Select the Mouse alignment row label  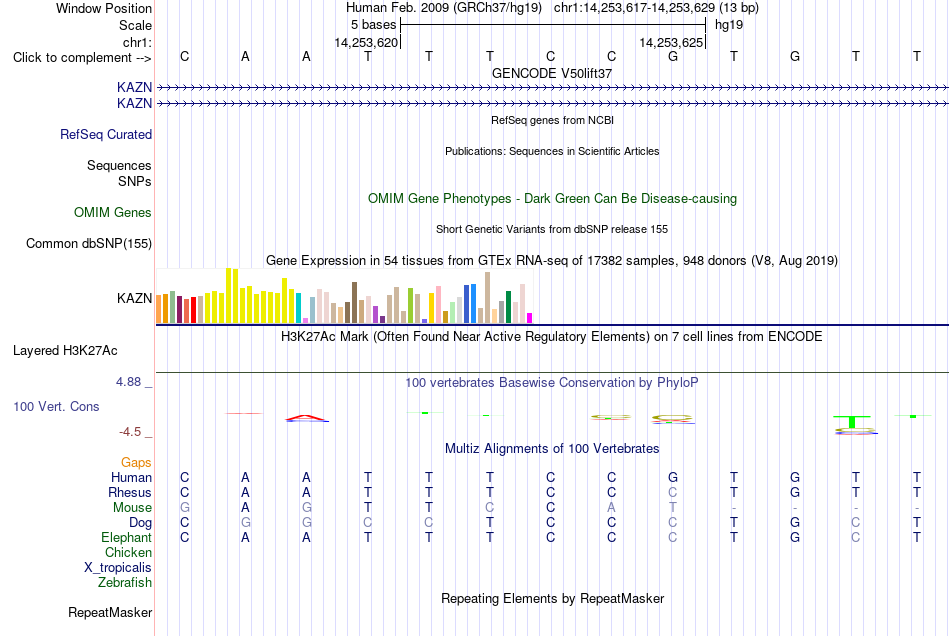[132, 508]
